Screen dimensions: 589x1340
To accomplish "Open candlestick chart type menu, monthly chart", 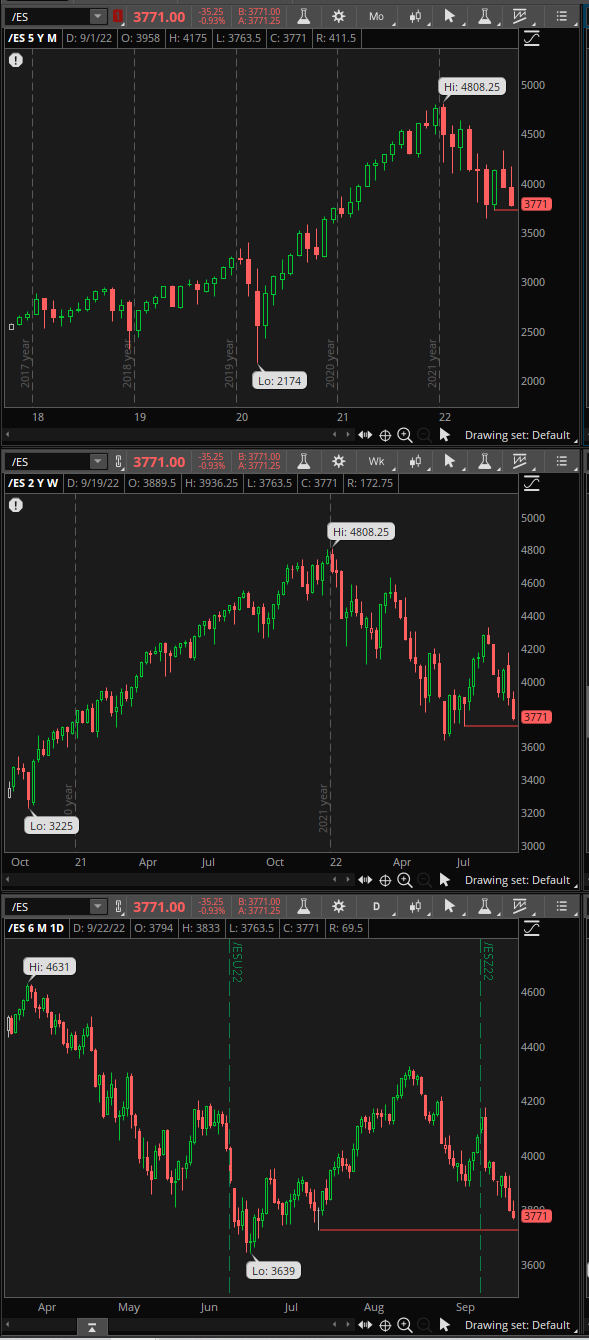I will (x=416, y=16).
